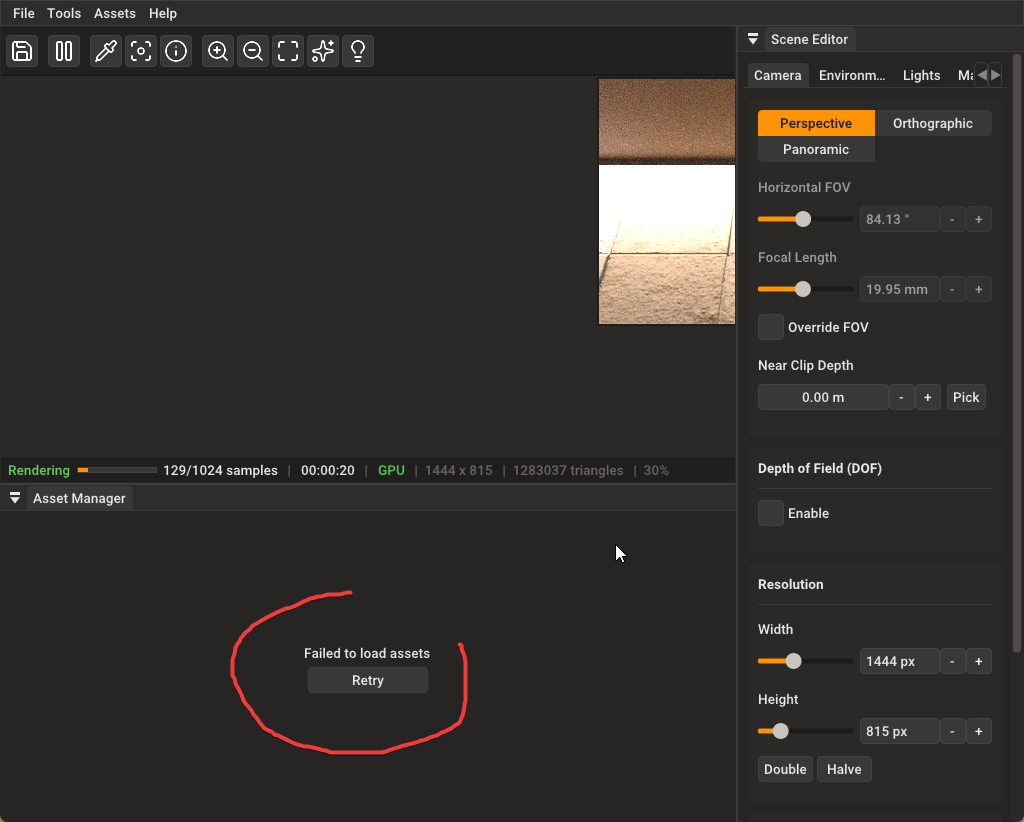Image resolution: width=1024 pixels, height=822 pixels.
Task: Click the fit-to-view frame icon
Action: coord(288,51)
